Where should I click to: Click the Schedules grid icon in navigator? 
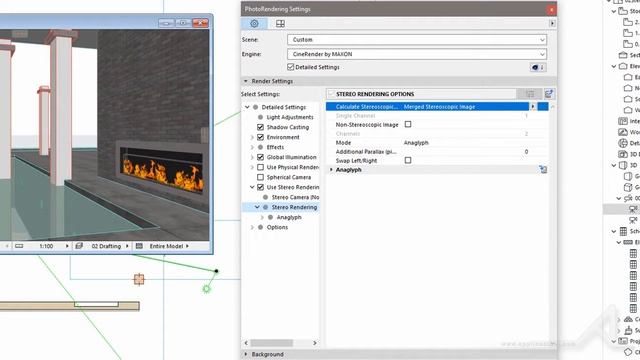[x=623, y=231]
